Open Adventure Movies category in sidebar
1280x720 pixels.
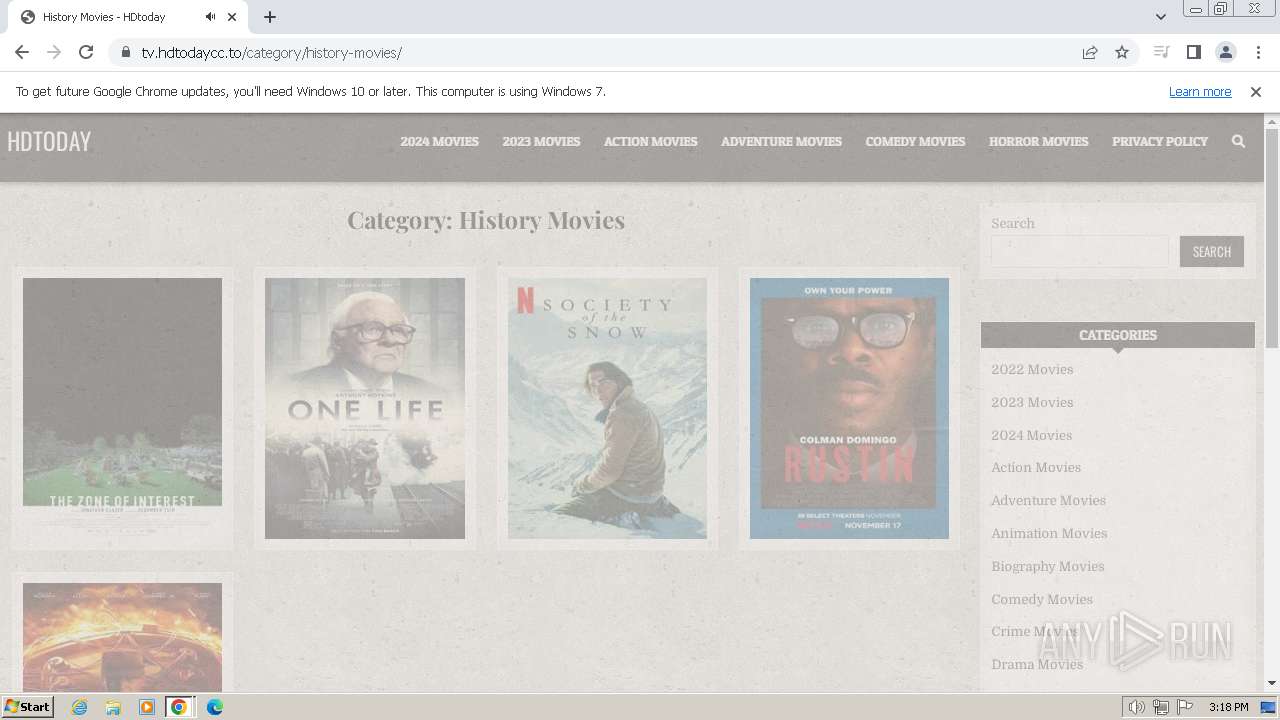[1048, 500]
